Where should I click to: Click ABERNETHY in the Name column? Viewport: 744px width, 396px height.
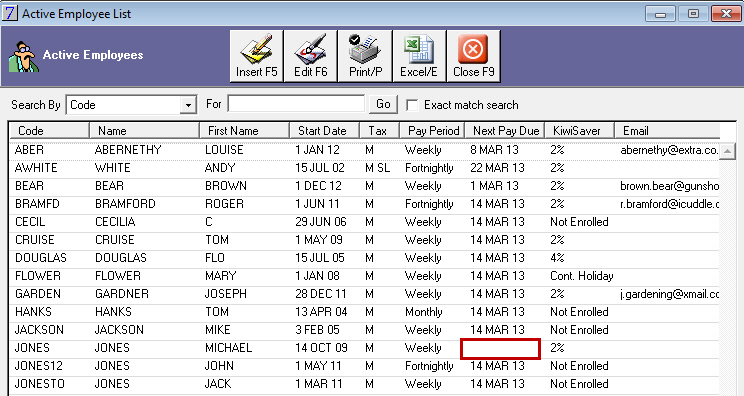128,150
